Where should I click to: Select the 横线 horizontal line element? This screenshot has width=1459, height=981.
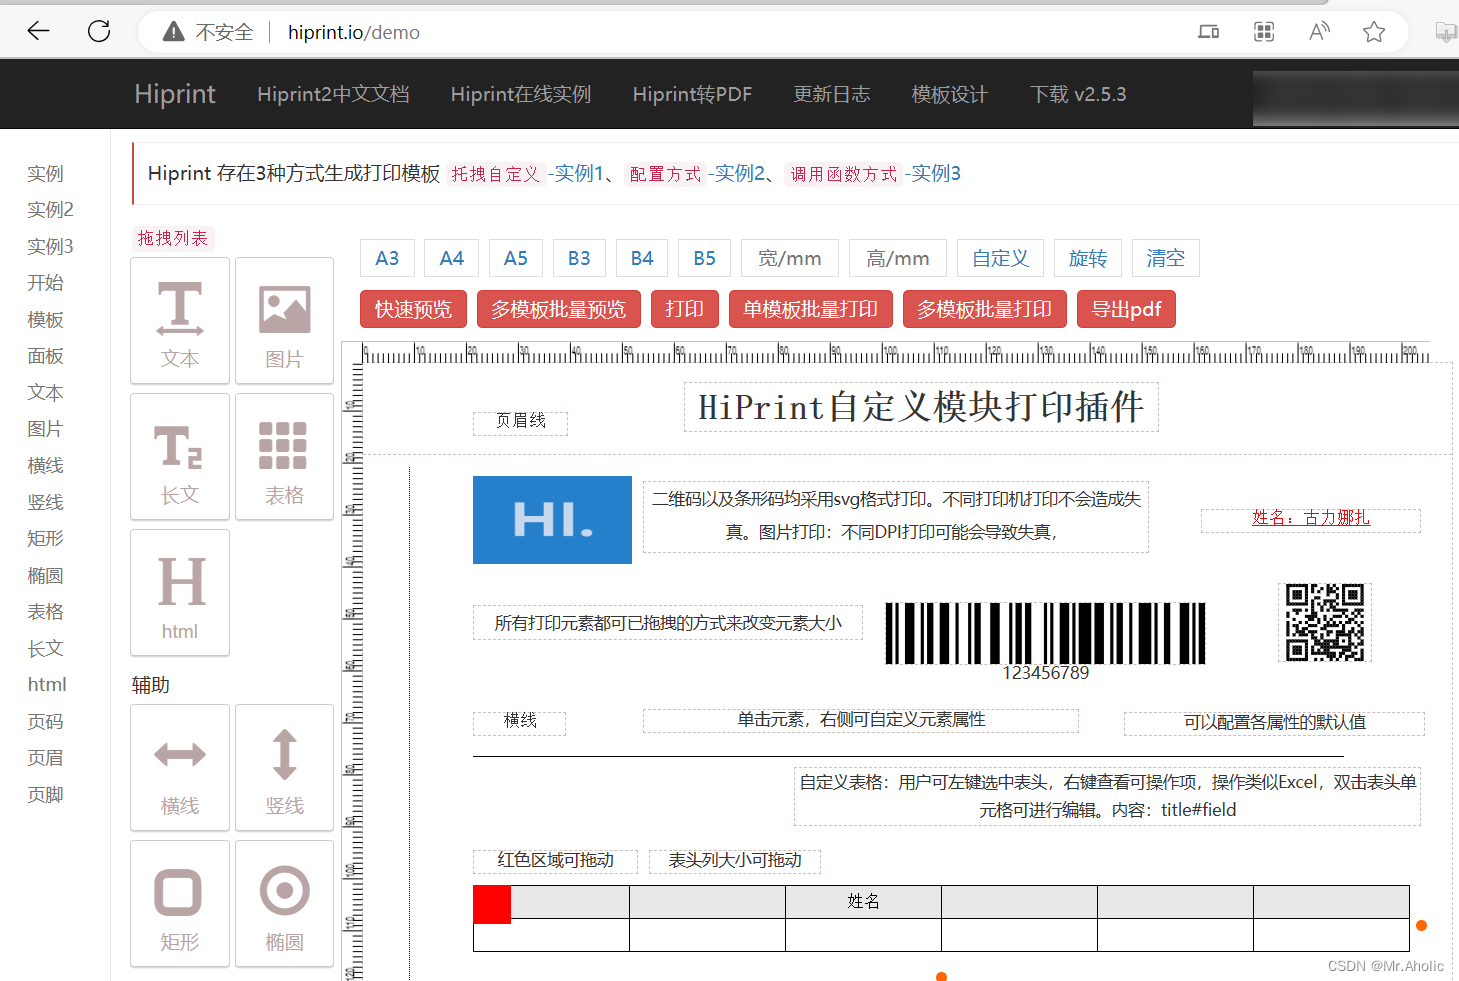(x=180, y=768)
